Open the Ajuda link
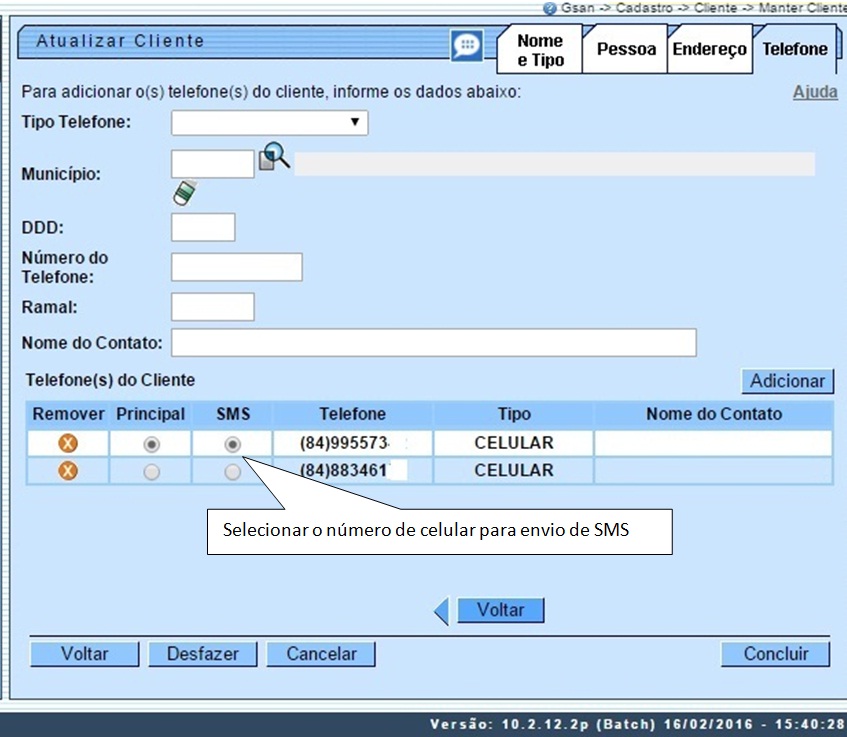The width and height of the screenshot is (847, 737). click(814, 91)
